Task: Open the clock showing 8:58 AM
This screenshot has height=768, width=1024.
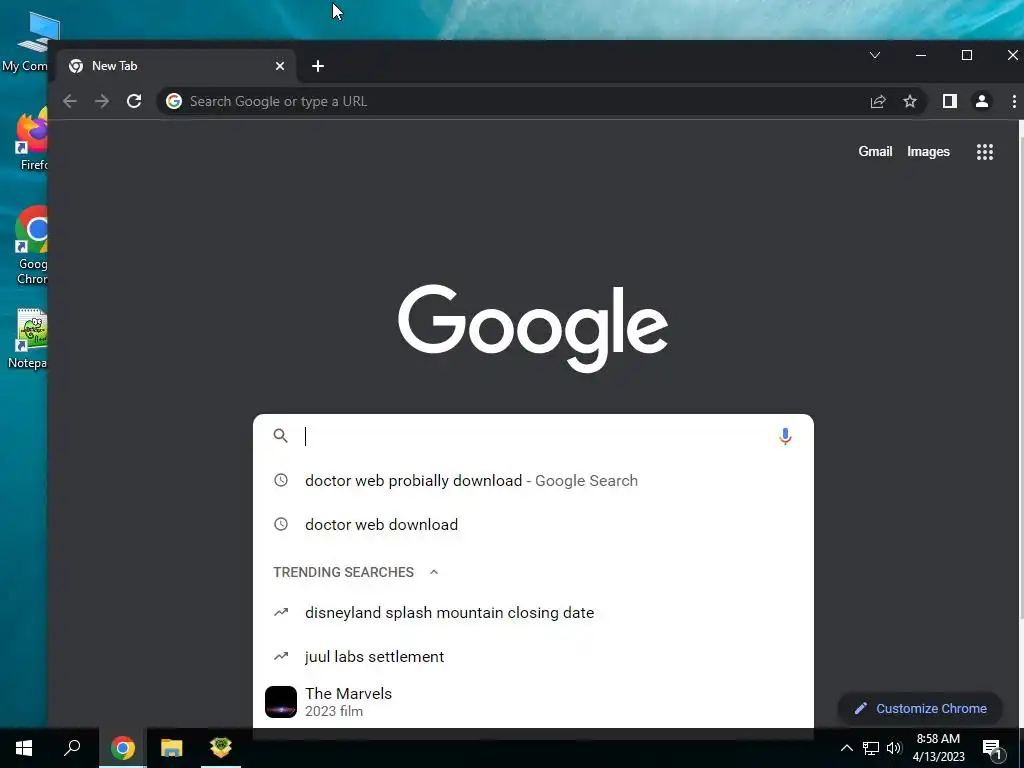Action: [x=938, y=748]
